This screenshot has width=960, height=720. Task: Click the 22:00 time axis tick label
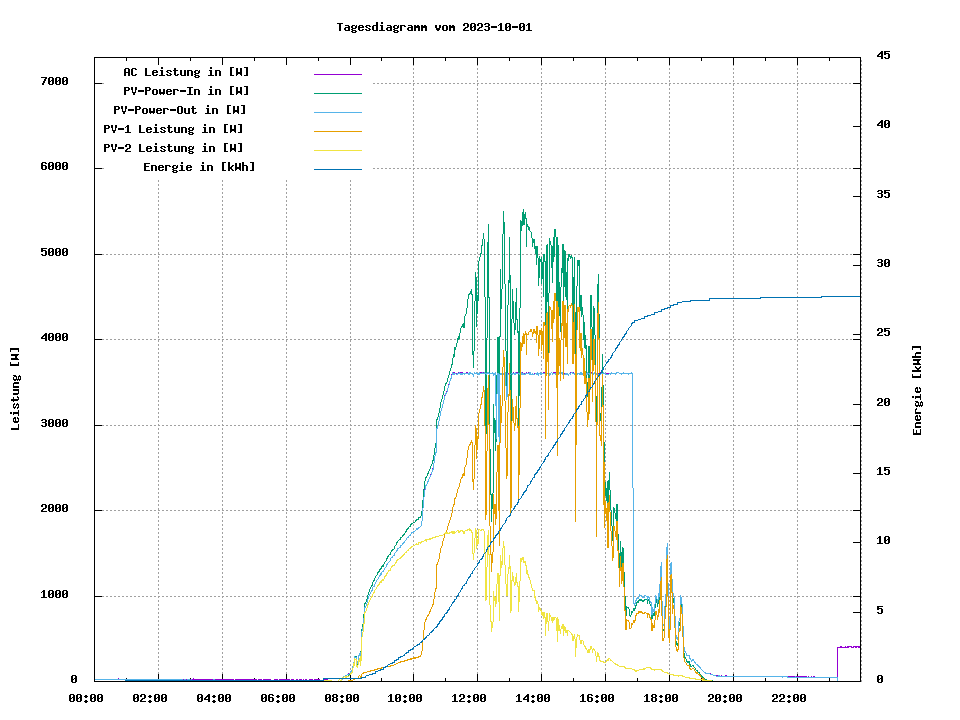pos(789,698)
